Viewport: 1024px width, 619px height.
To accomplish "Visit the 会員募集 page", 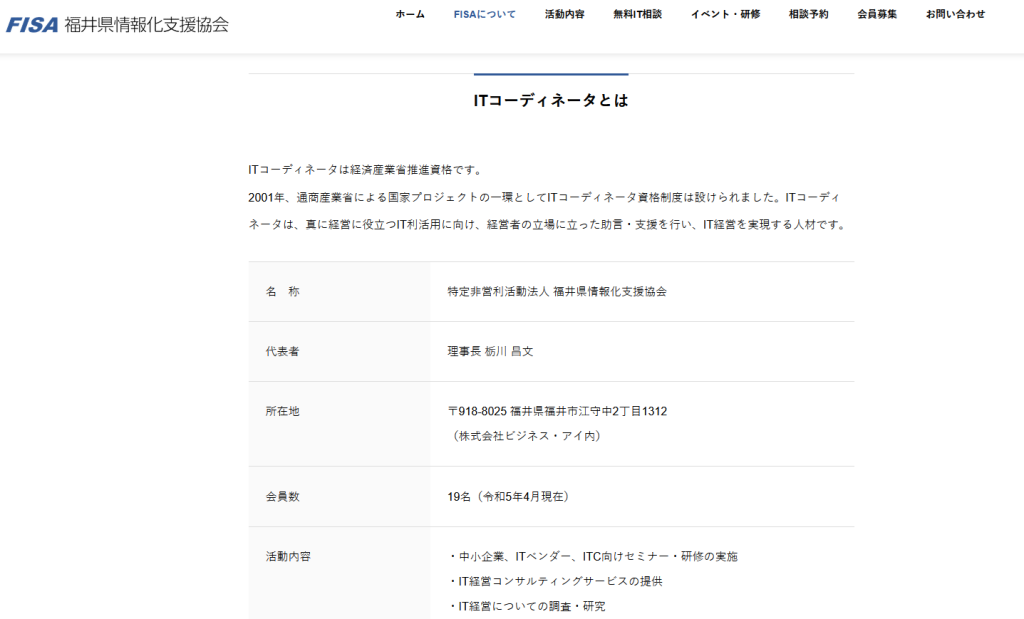I will point(877,14).
